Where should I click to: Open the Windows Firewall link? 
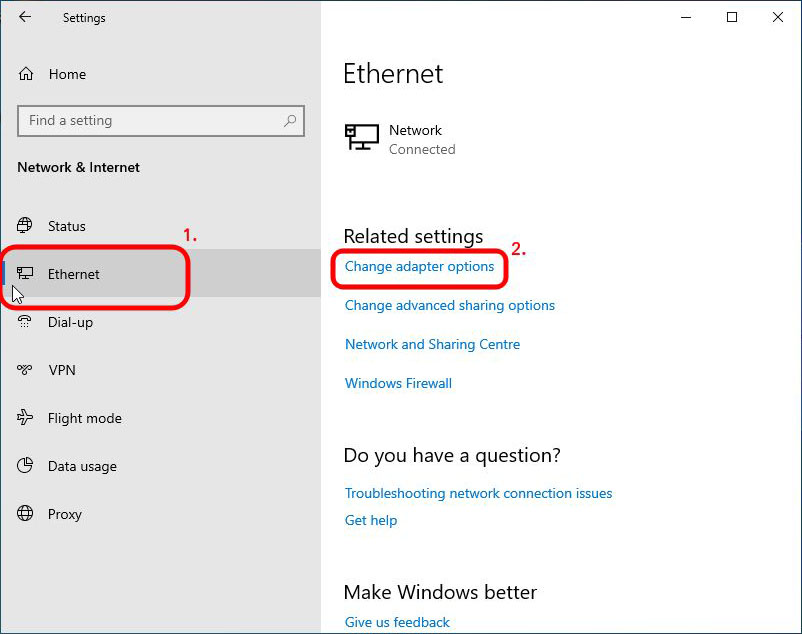(x=398, y=383)
